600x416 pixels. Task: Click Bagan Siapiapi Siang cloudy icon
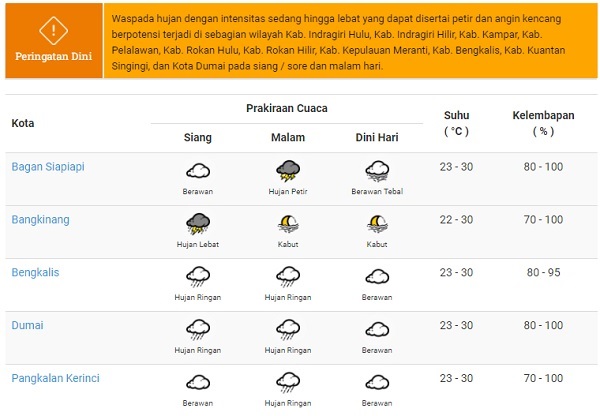198,171
